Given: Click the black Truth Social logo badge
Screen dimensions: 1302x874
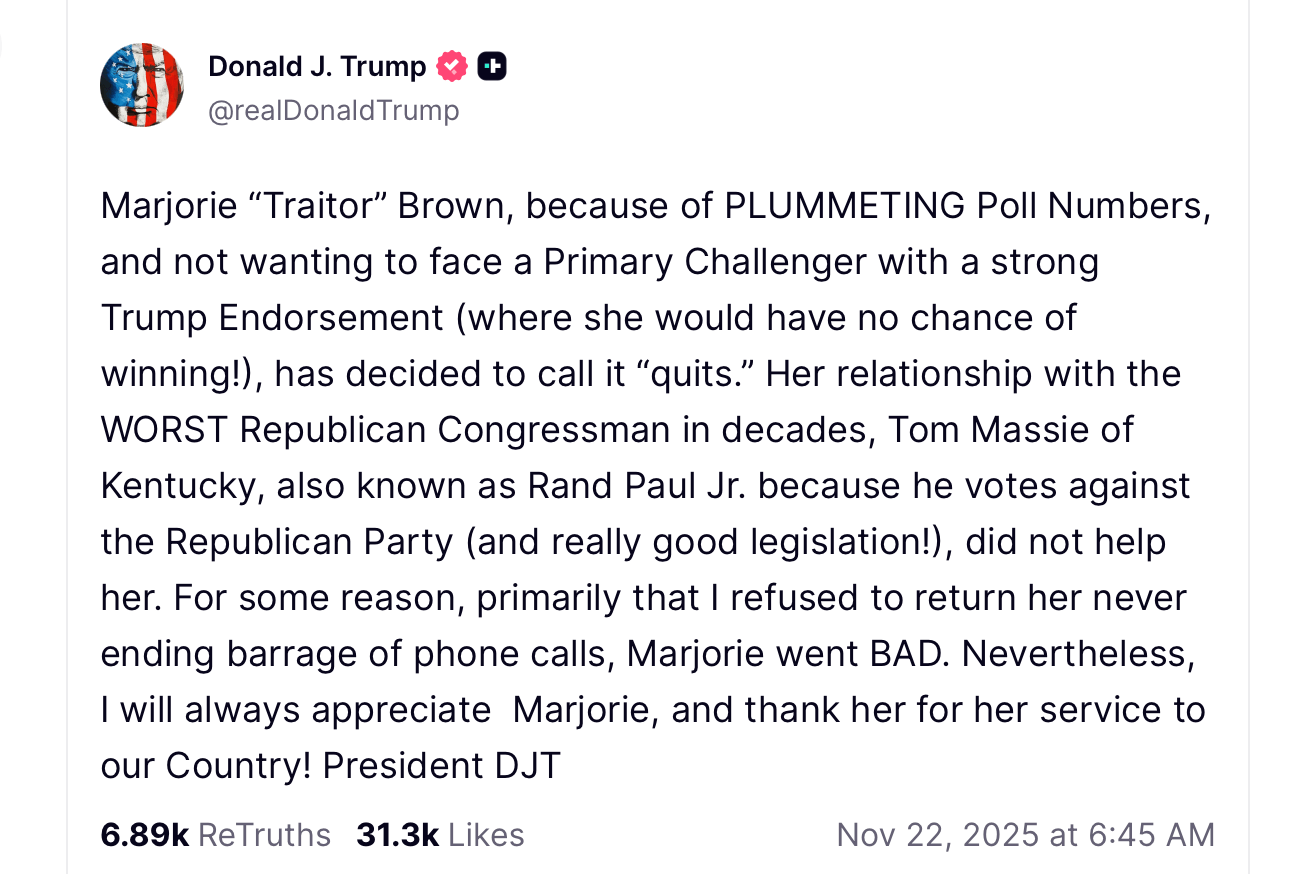Looking at the screenshot, I should (491, 66).
